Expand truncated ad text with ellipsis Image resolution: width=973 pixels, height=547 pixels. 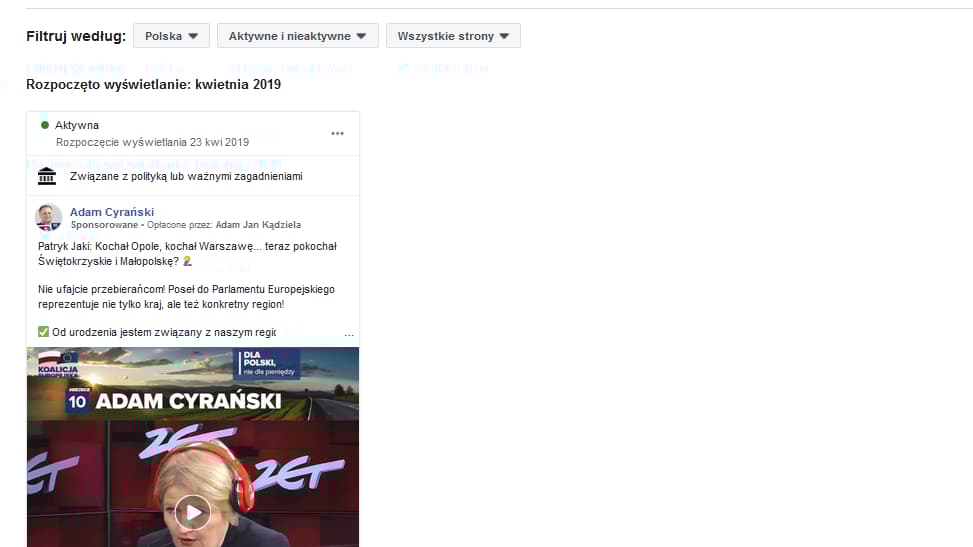coord(349,333)
